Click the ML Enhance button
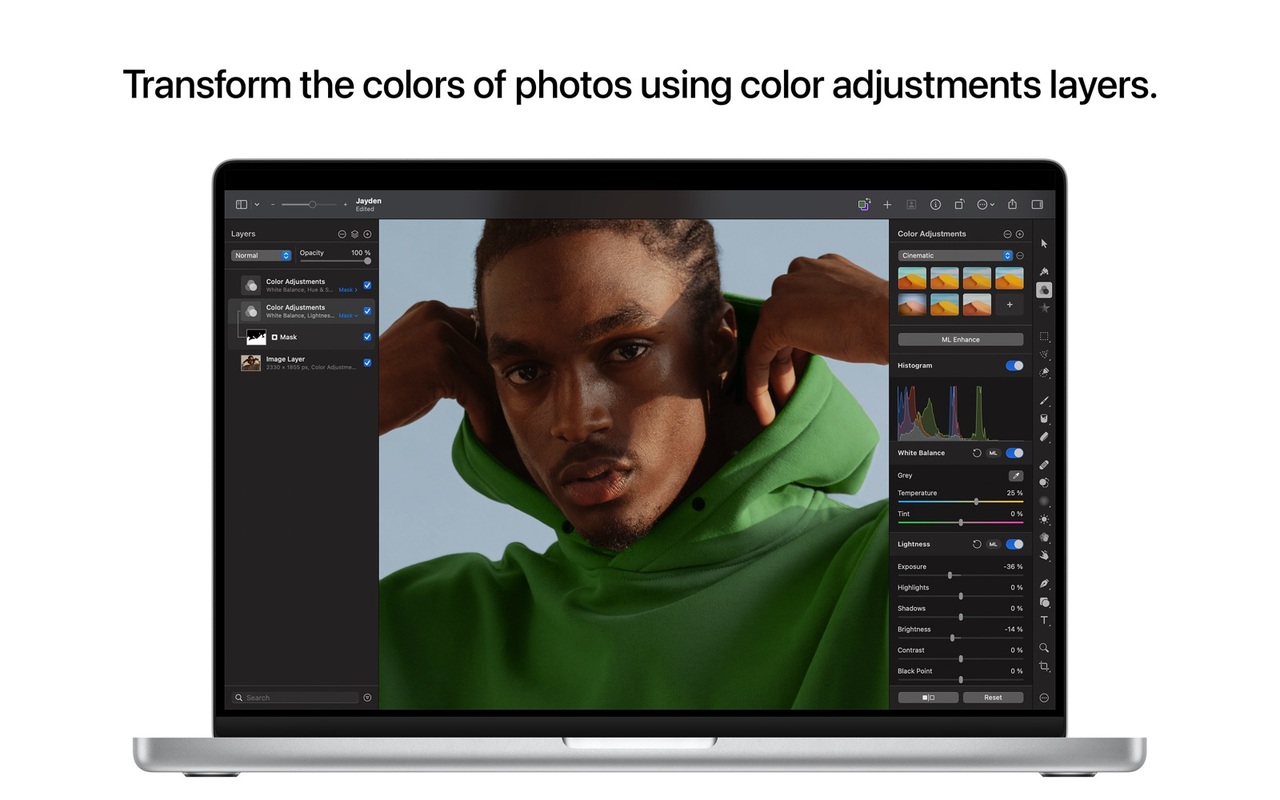This screenshot has width=1280, height=800. tap(959, 339)
